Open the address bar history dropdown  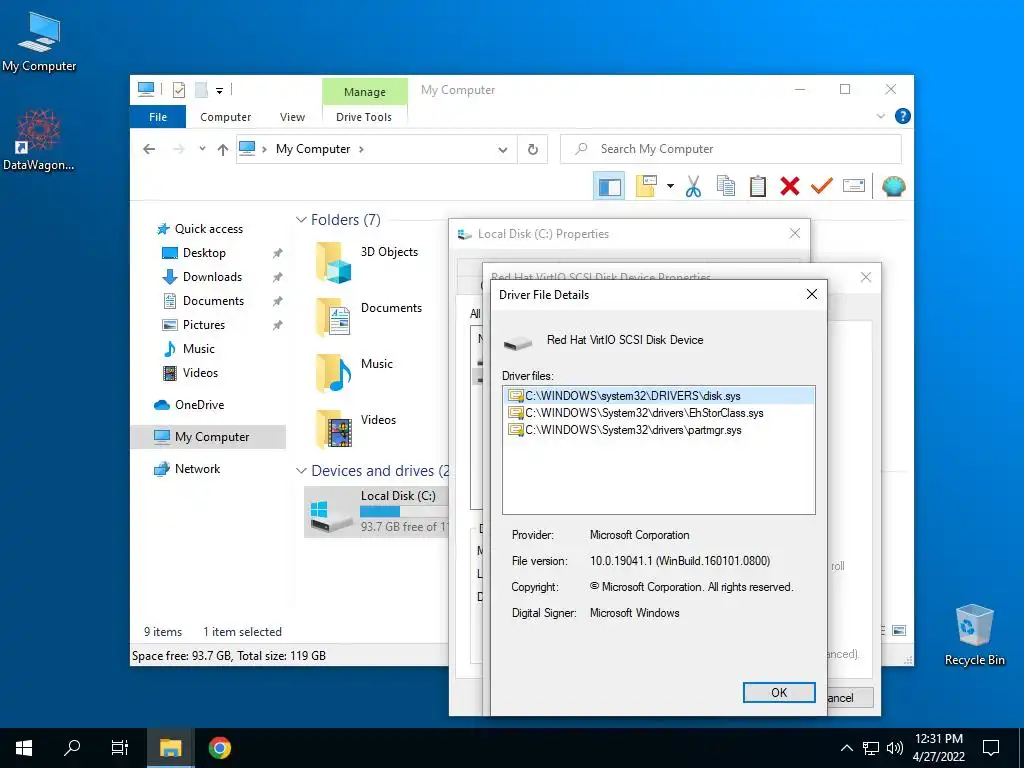tap(503, 150)
